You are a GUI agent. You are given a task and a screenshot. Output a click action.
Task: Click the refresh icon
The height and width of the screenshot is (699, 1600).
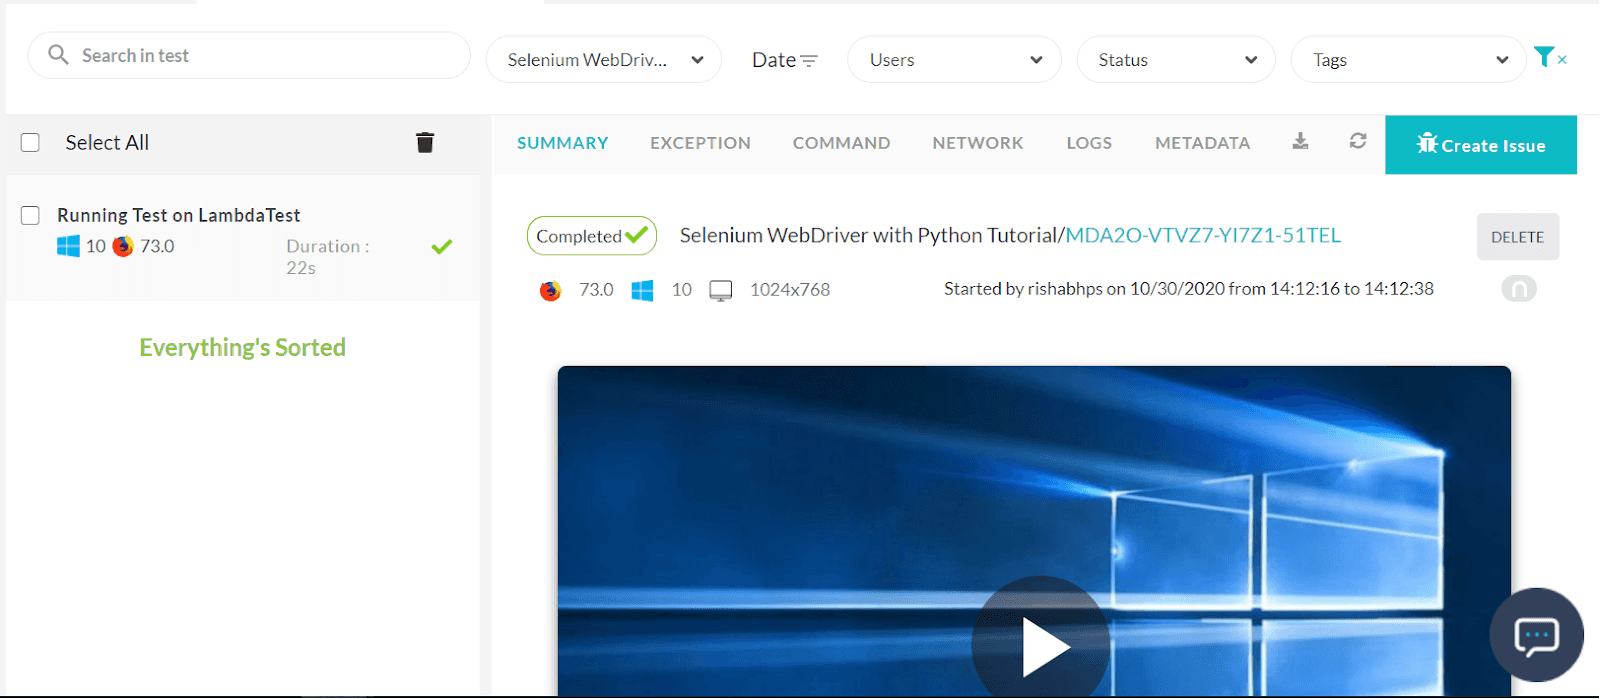click(x=1358, y=141)
